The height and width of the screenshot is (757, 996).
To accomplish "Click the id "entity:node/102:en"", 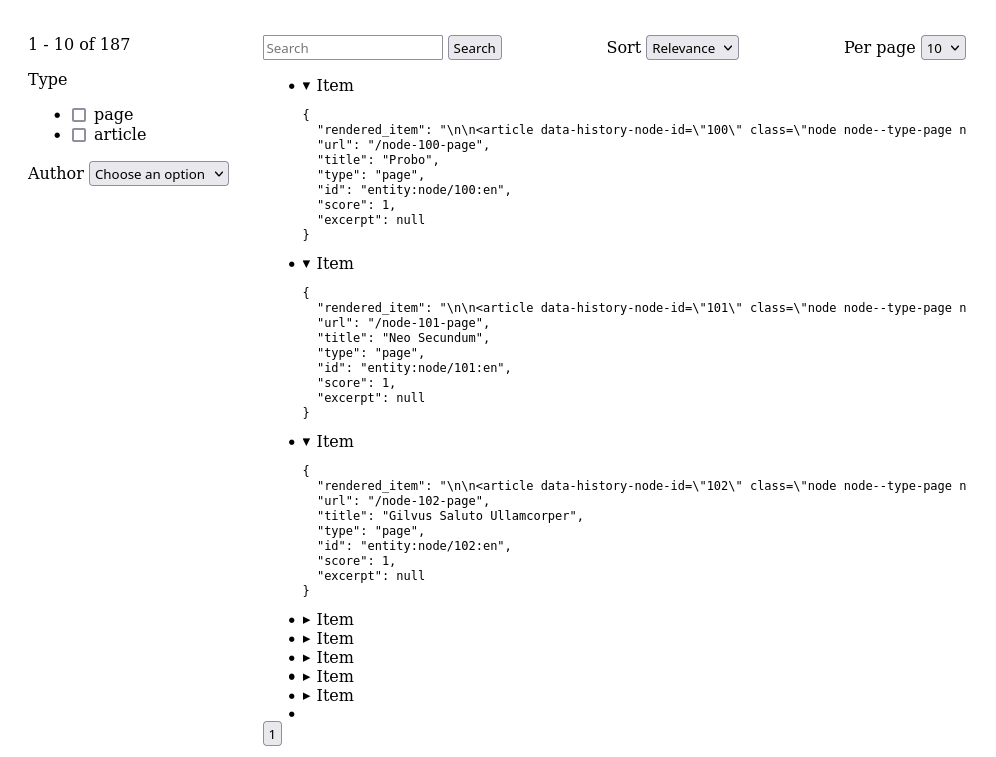I will [435, 546].
